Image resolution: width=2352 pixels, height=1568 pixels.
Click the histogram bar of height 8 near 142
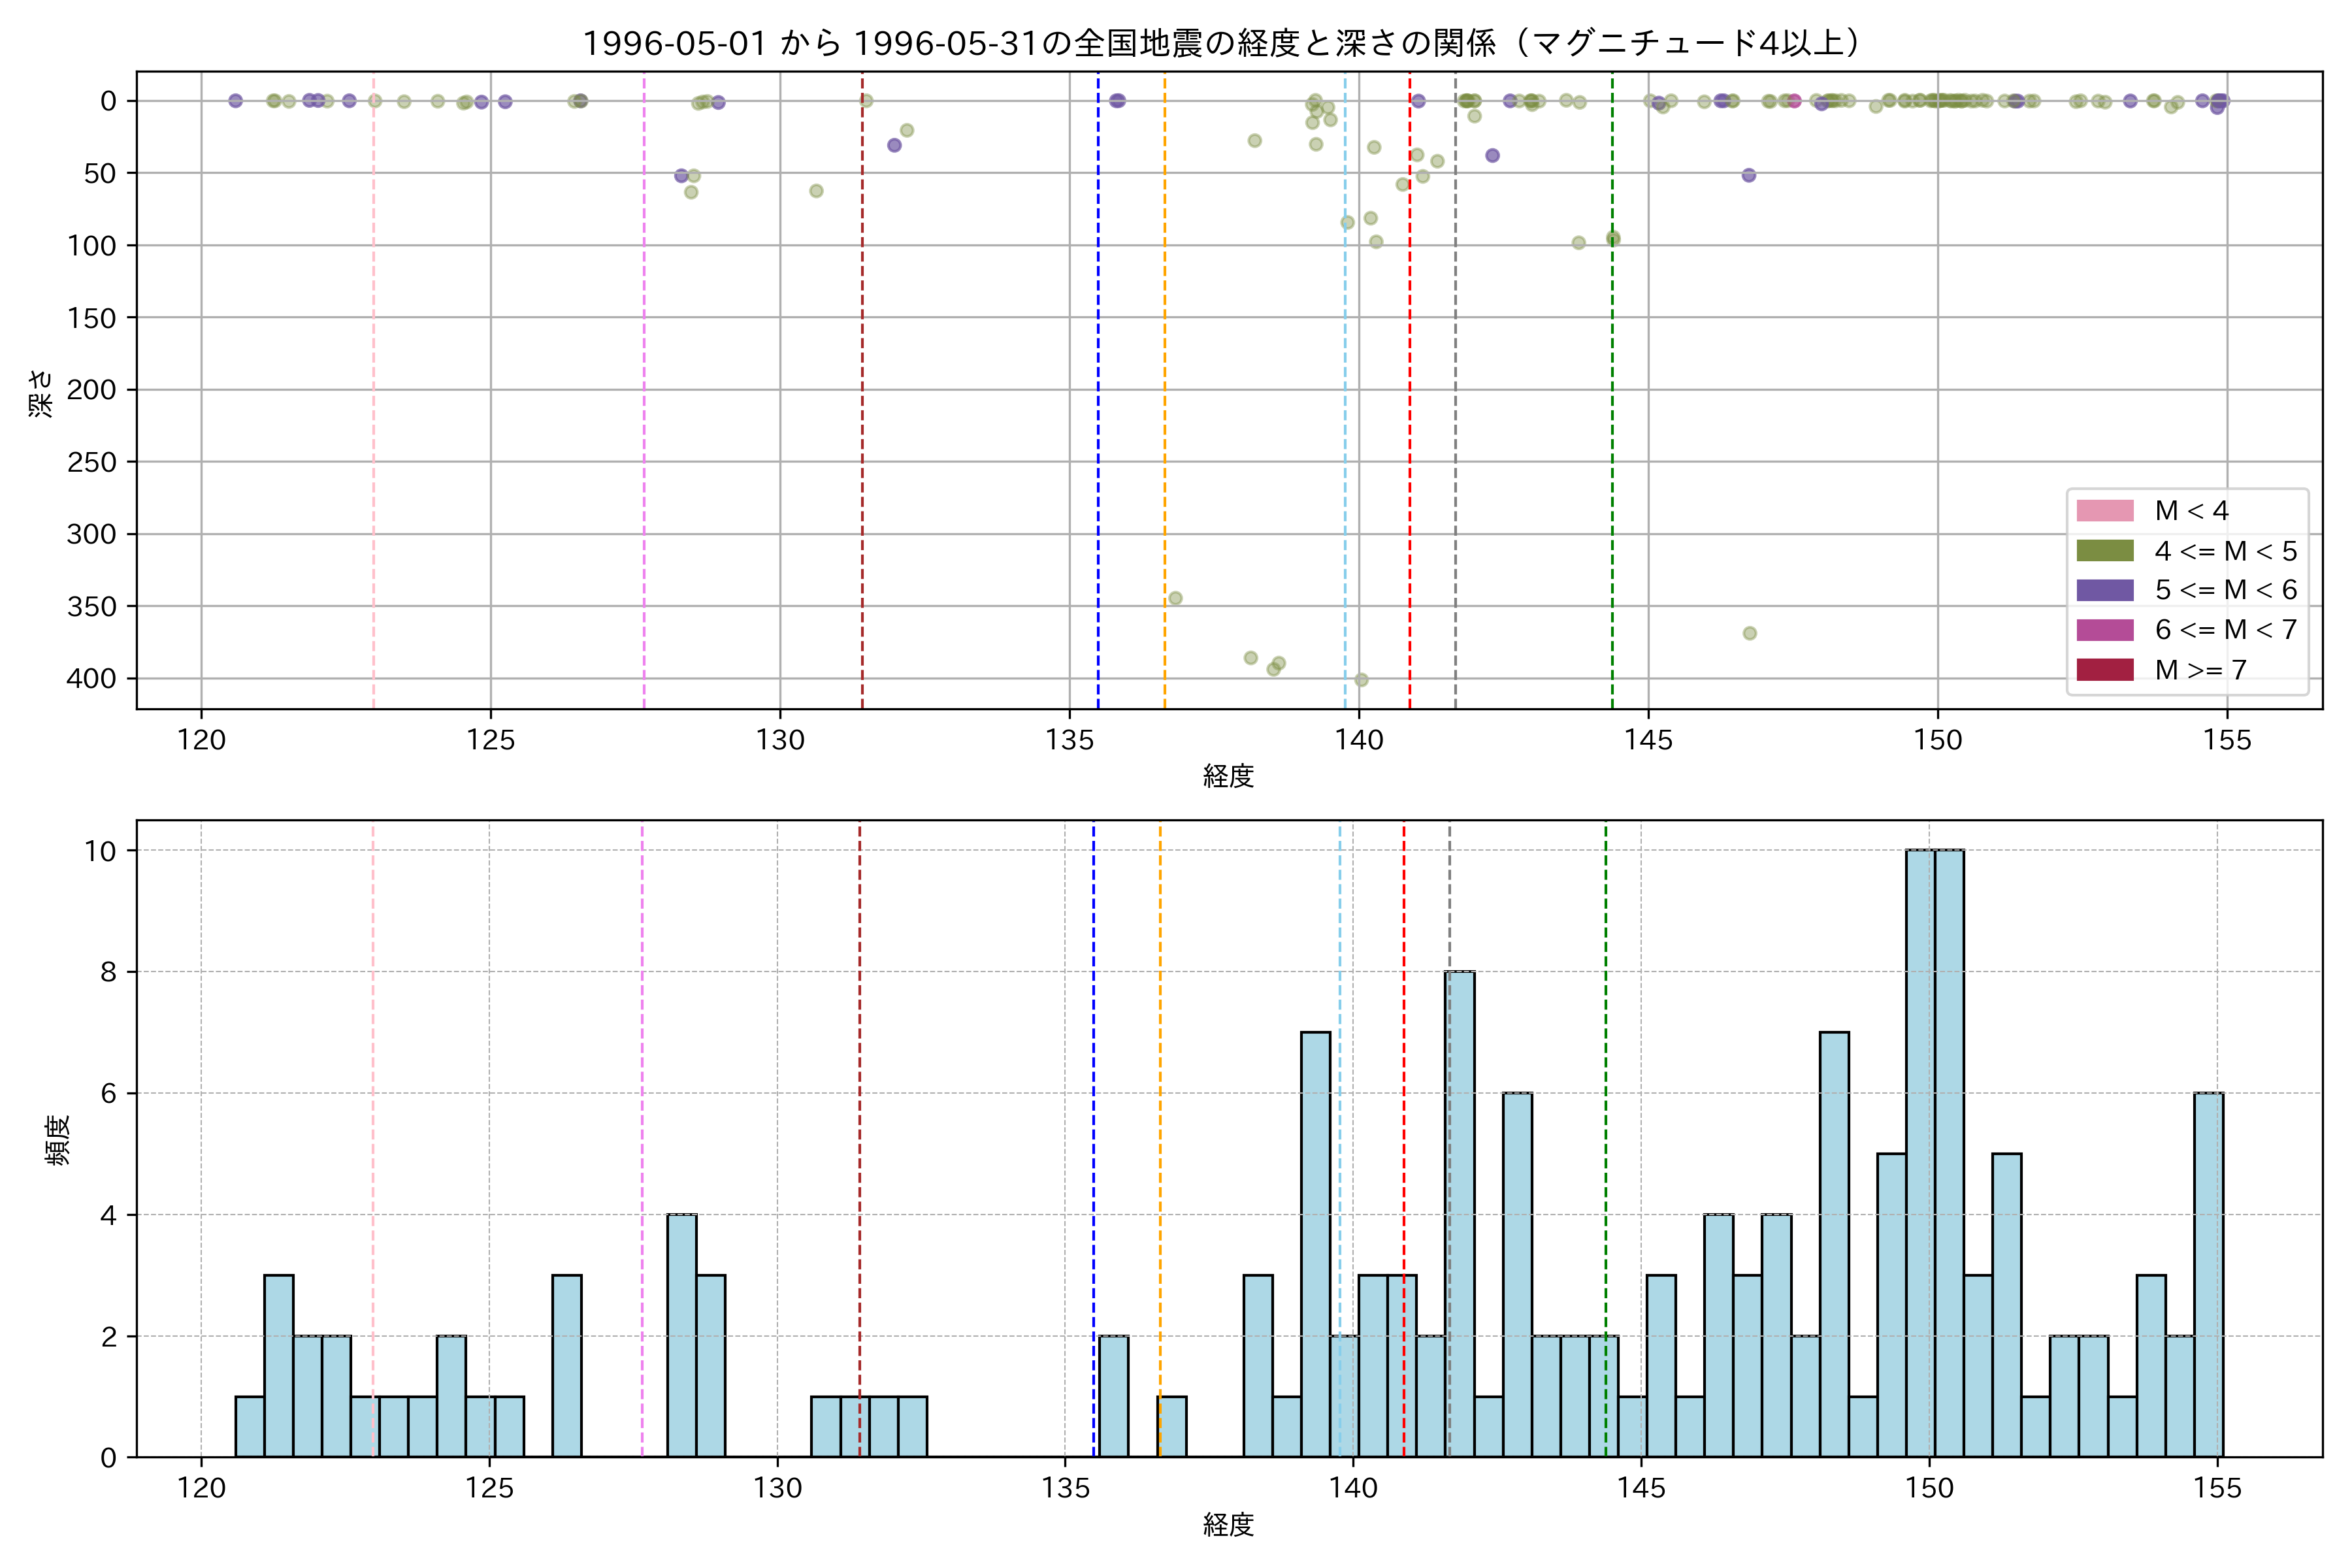point(1460,1214)
